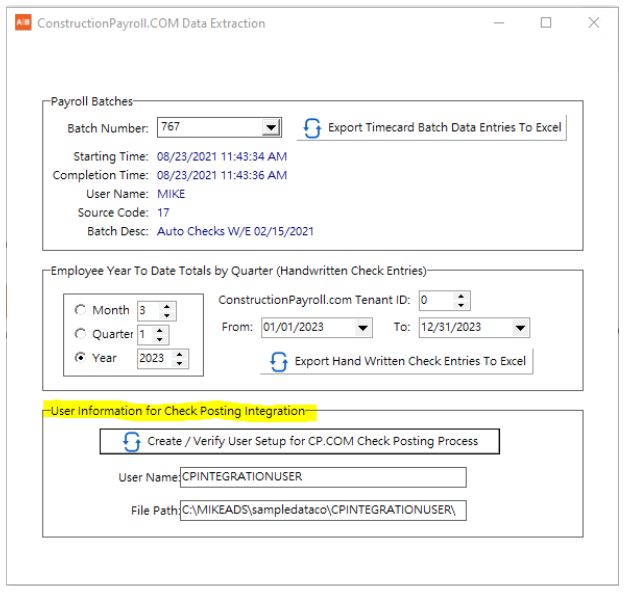
Task: Click Batch Desc value Auto Checks W/E 02/15/2021
Action: [235, 231]
